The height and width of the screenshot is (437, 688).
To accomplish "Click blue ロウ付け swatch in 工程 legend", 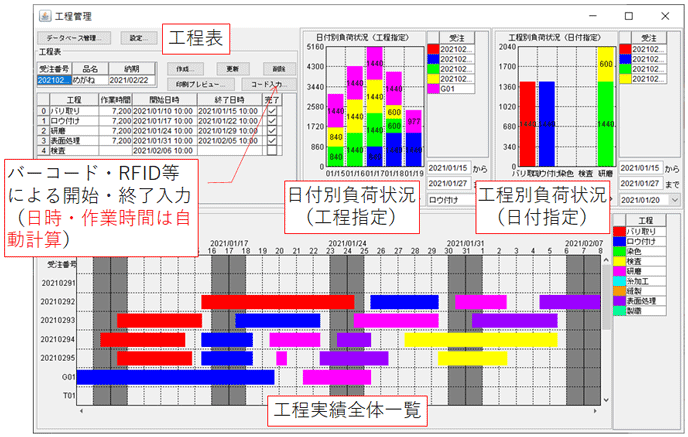I will [x=619, y=241].
